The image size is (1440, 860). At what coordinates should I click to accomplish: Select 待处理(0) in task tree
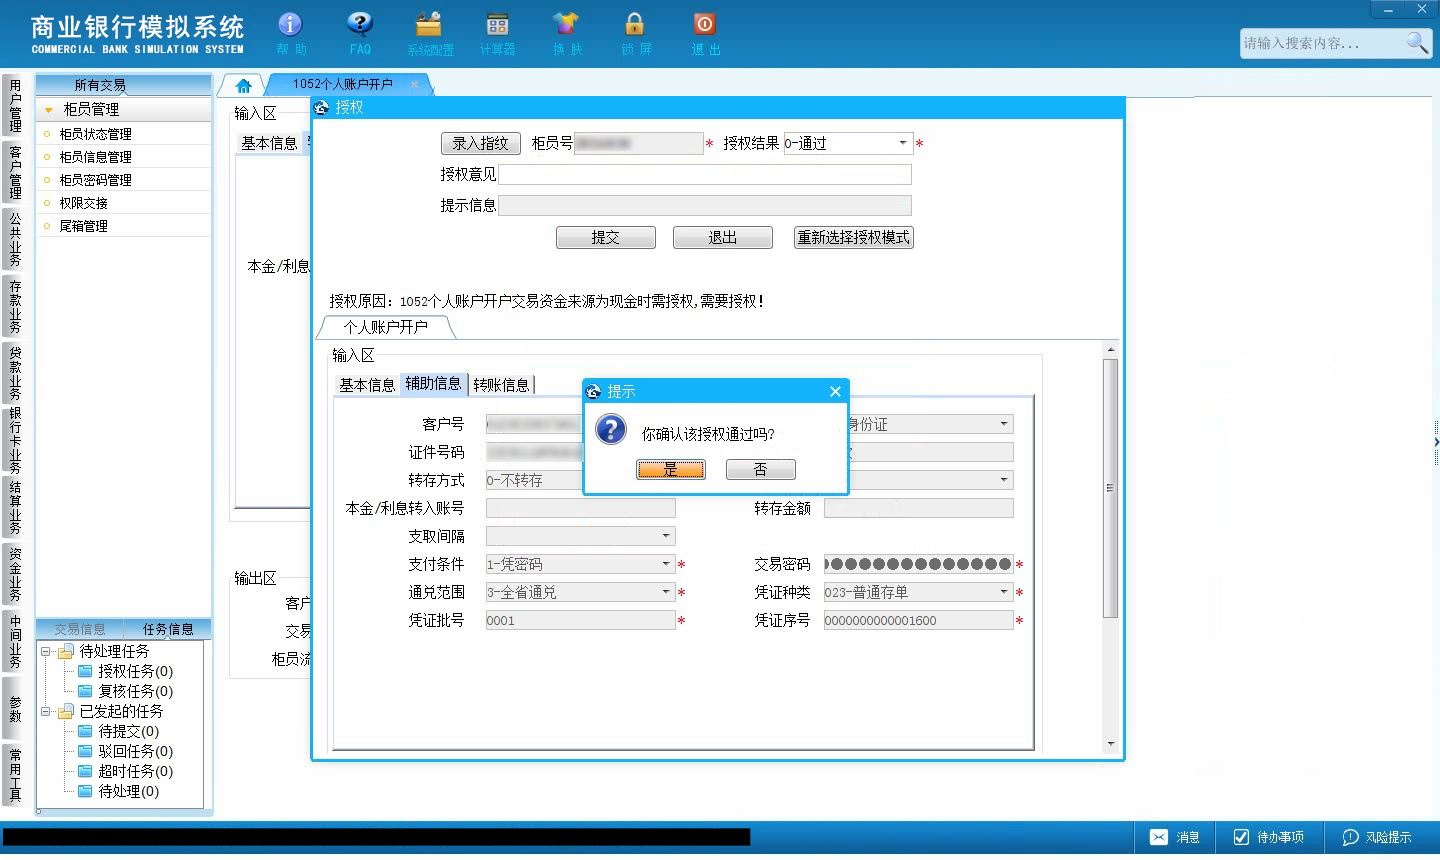point(119,791)
